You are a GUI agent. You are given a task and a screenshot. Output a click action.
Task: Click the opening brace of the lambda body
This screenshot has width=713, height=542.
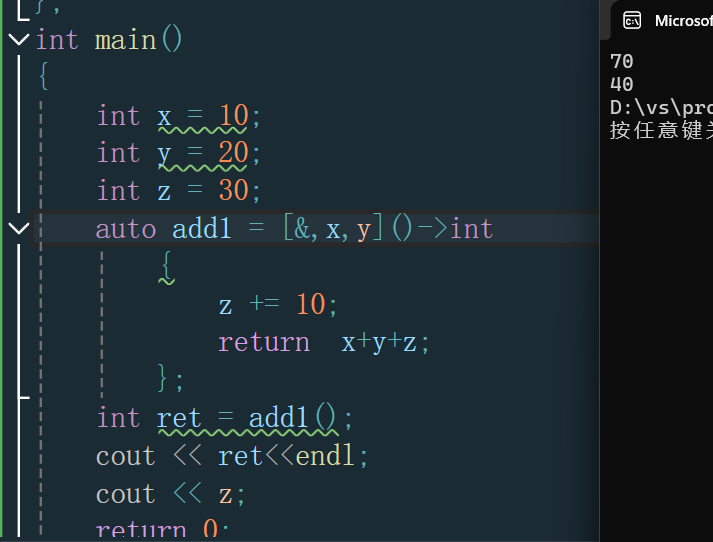167,266
